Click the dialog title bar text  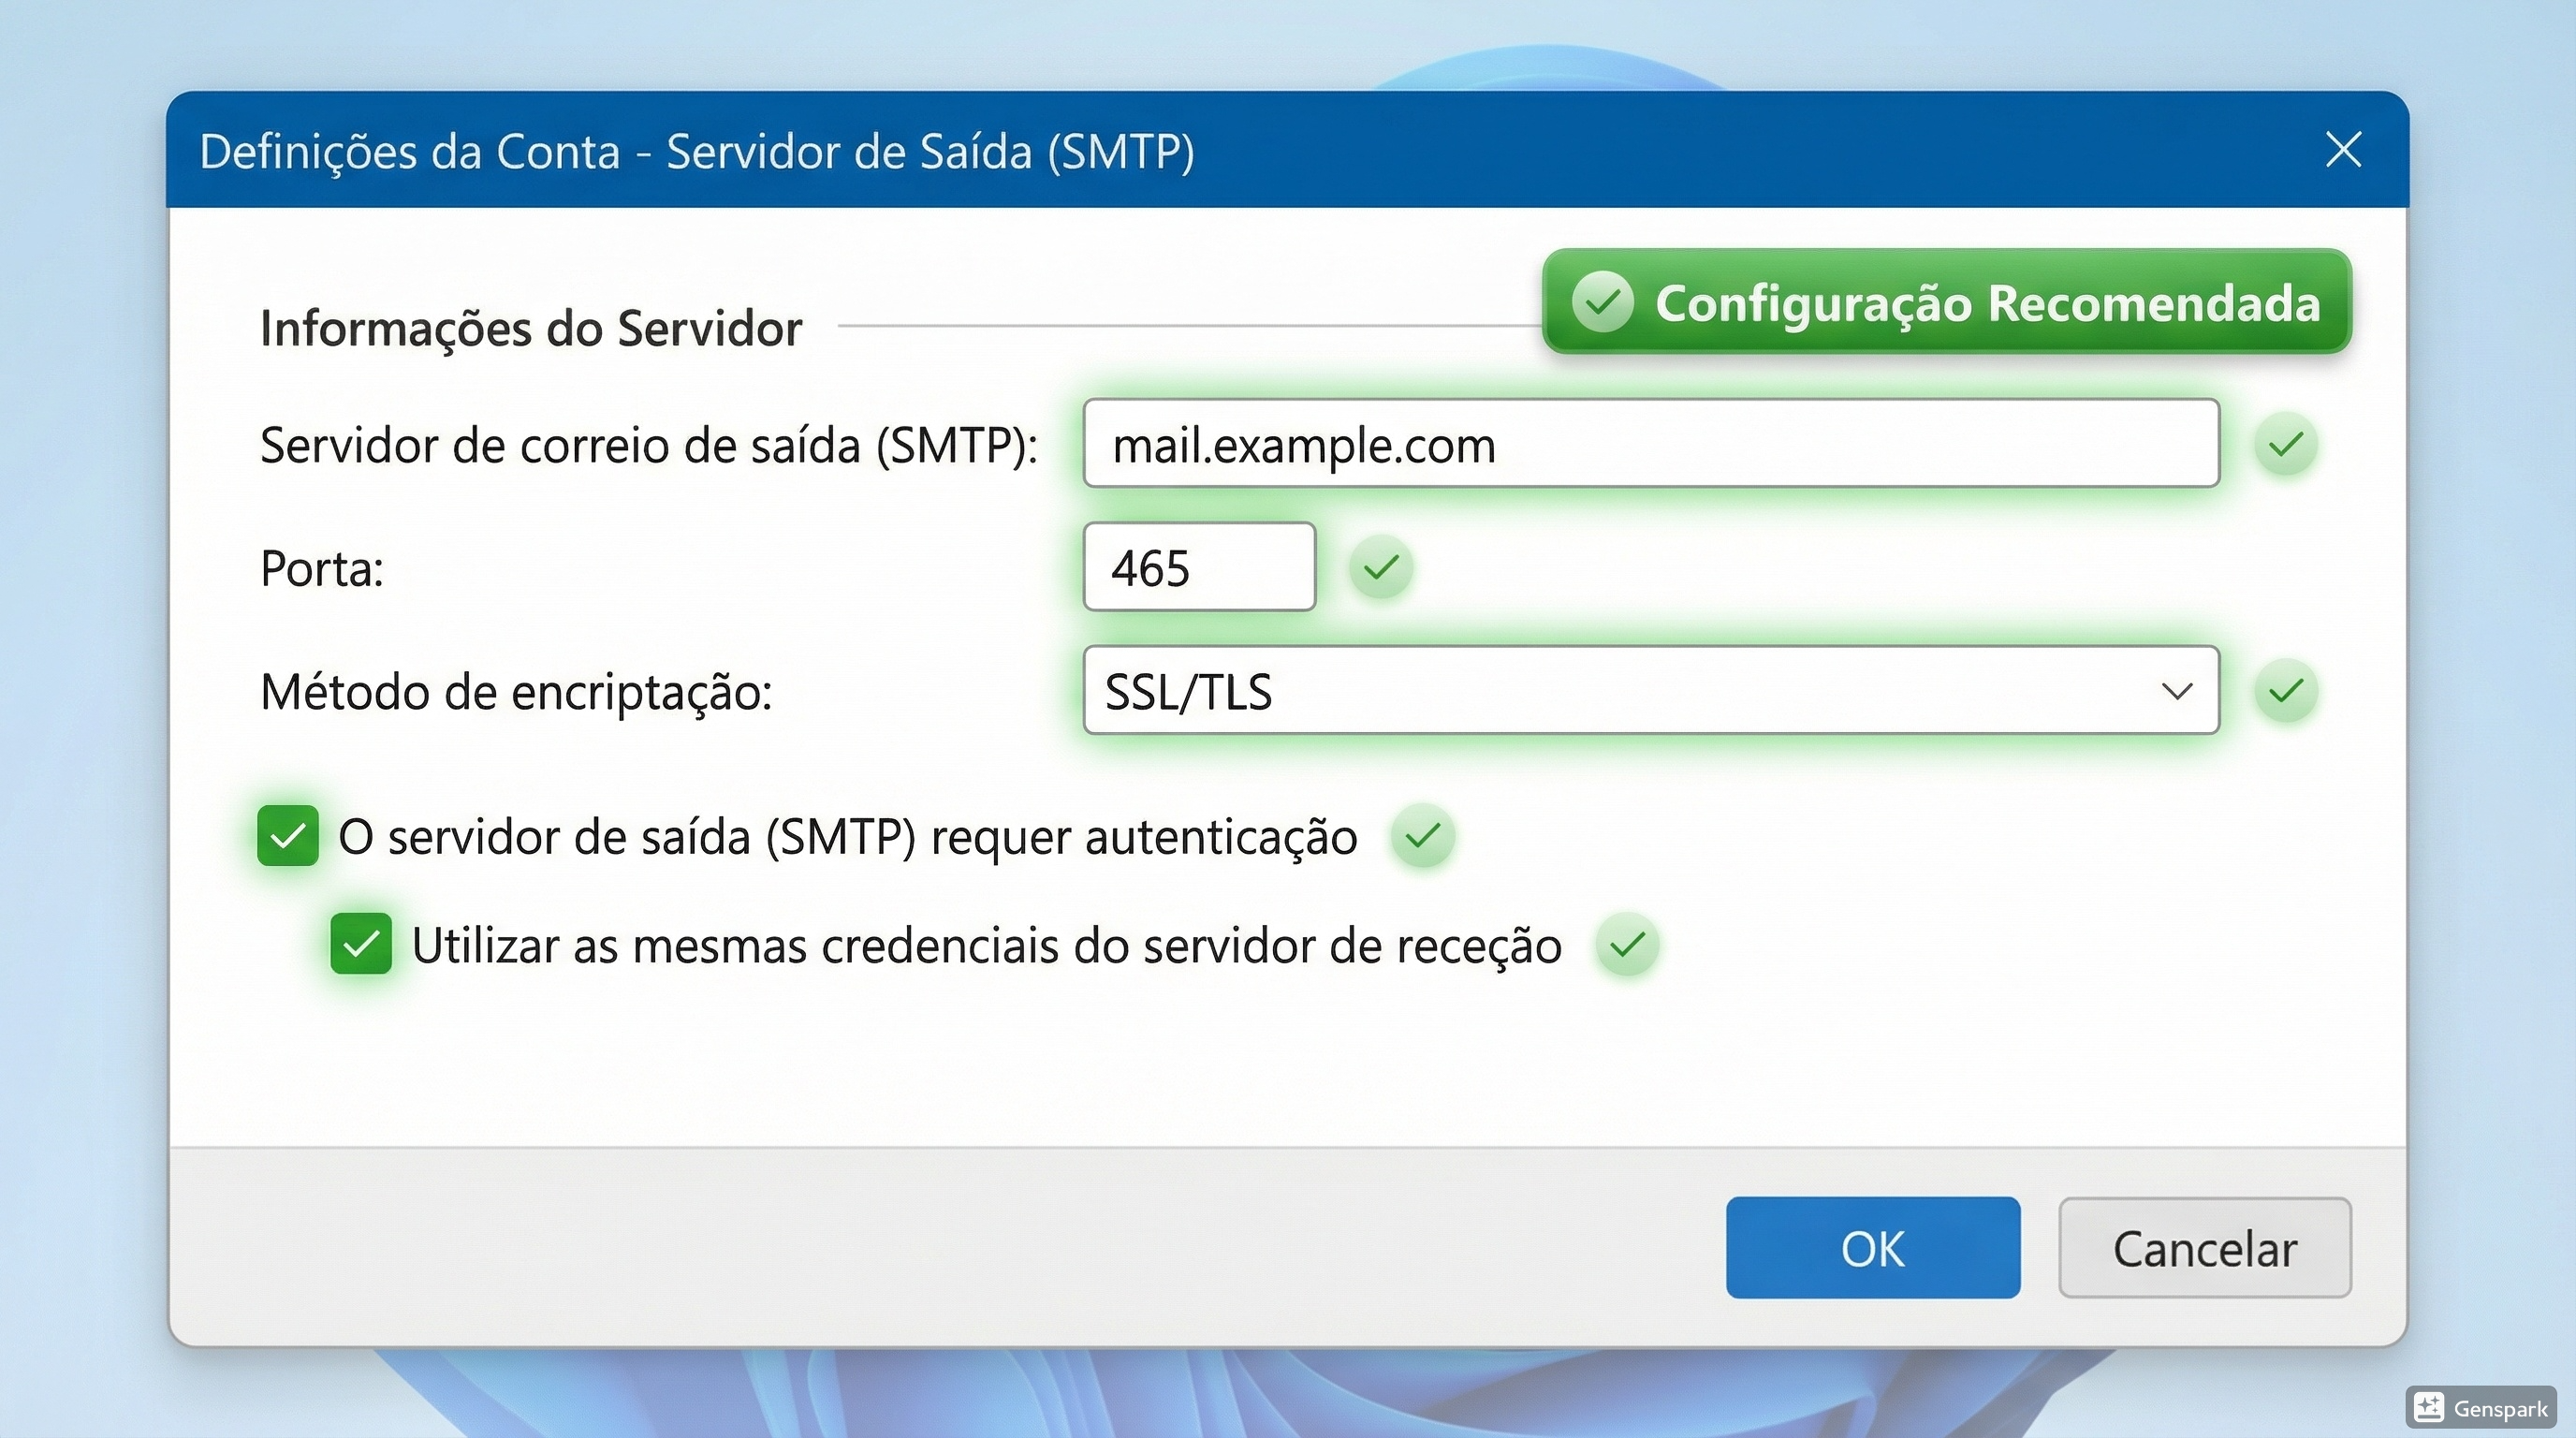(x=697, y=152)
